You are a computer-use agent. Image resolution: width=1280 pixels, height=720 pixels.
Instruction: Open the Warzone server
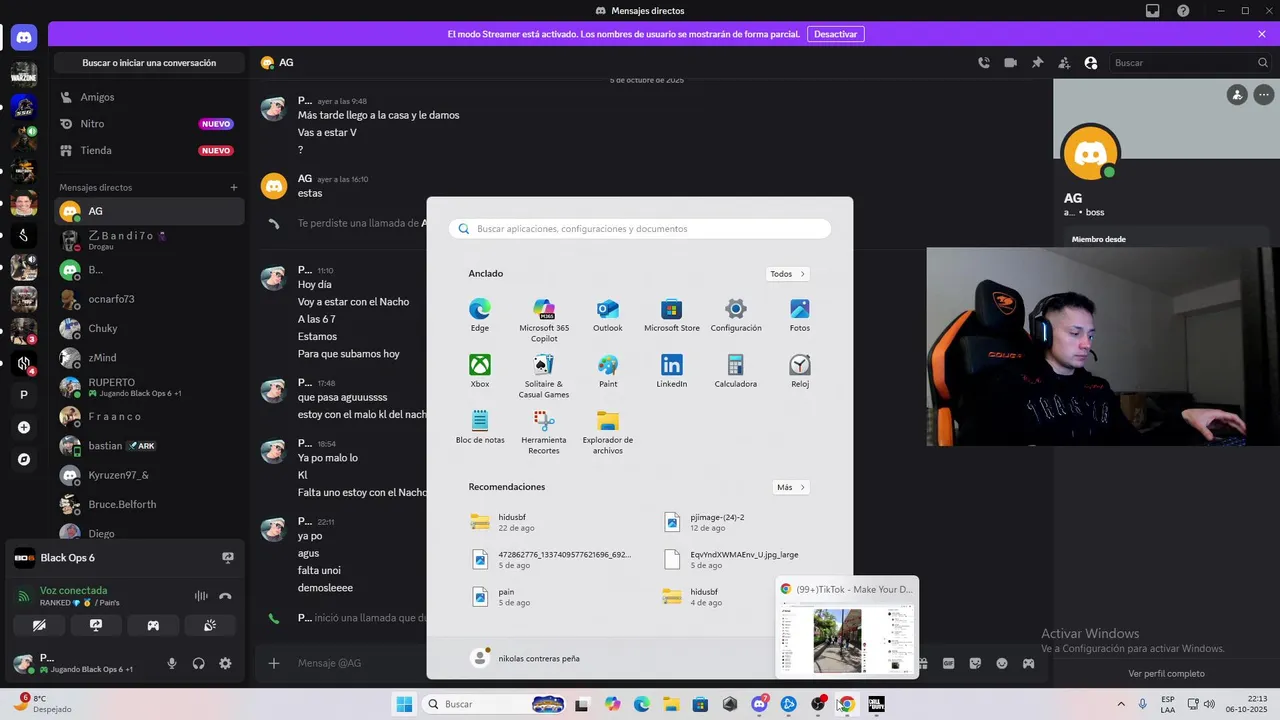24,74
